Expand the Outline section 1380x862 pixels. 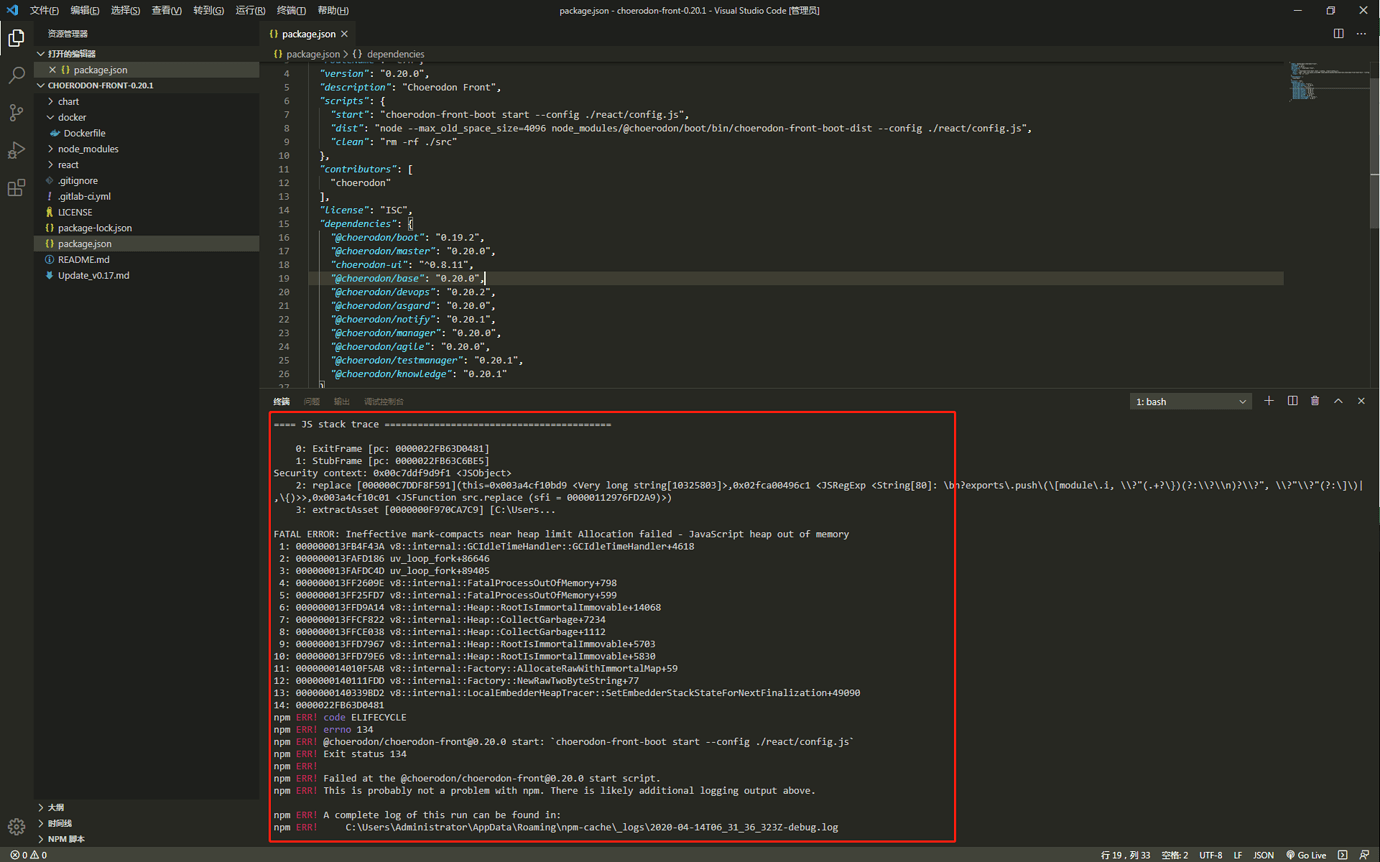coord(147,807)
